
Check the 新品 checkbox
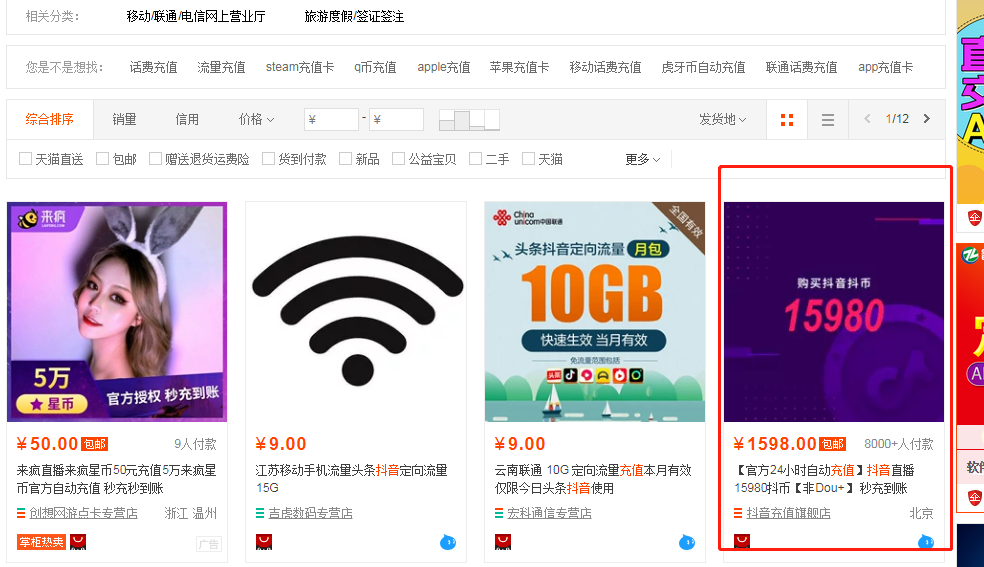[345, 159]
